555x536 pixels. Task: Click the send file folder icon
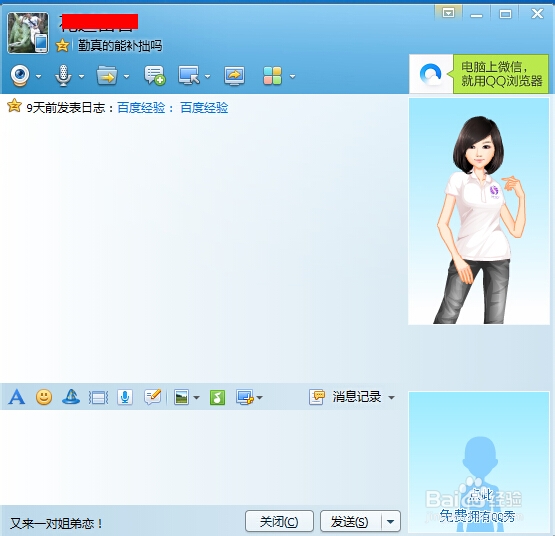point(107,75)
